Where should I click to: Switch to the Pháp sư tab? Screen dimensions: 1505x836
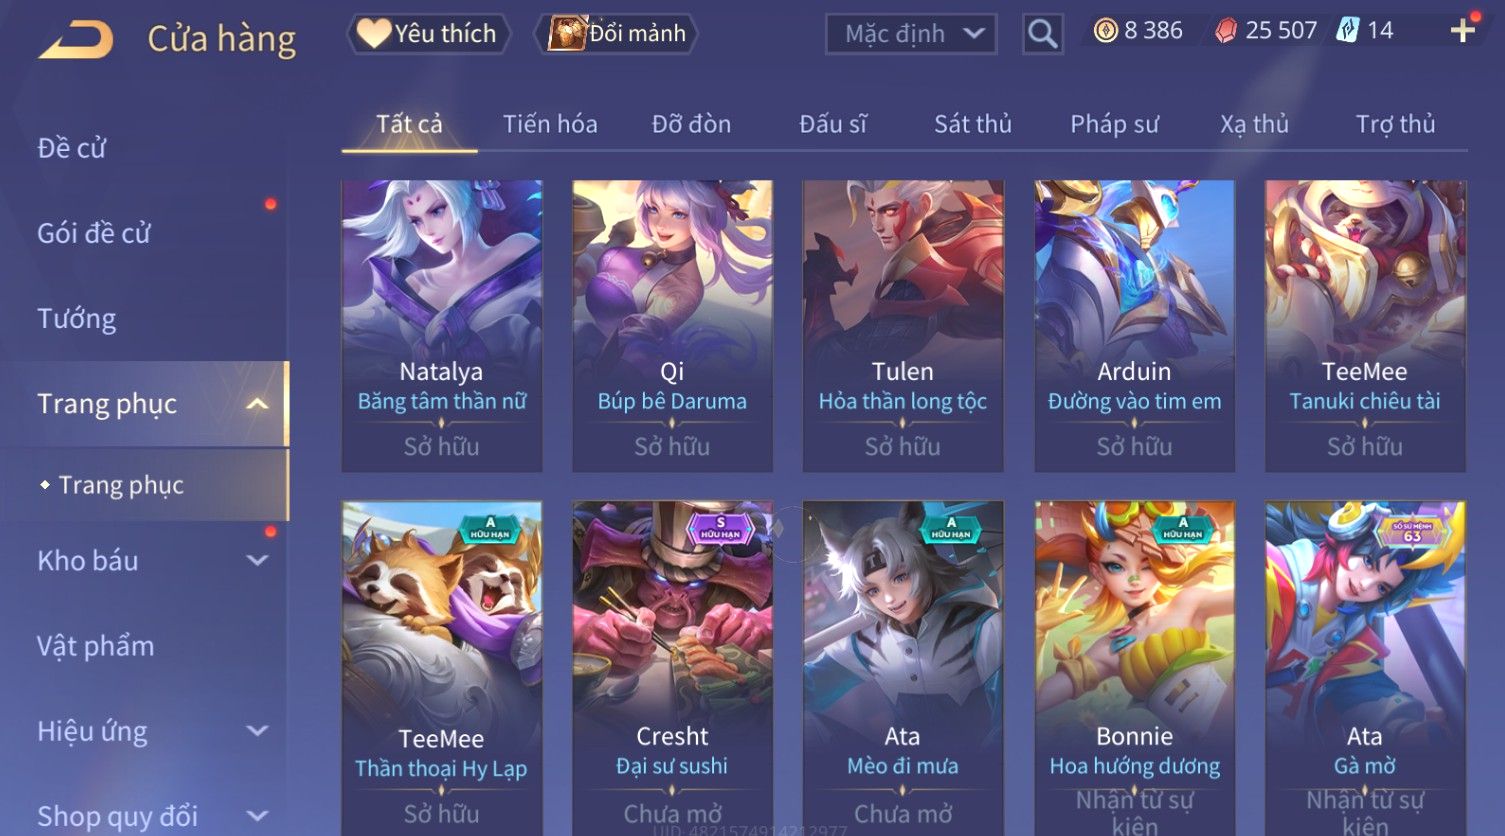coord(1114,124)
